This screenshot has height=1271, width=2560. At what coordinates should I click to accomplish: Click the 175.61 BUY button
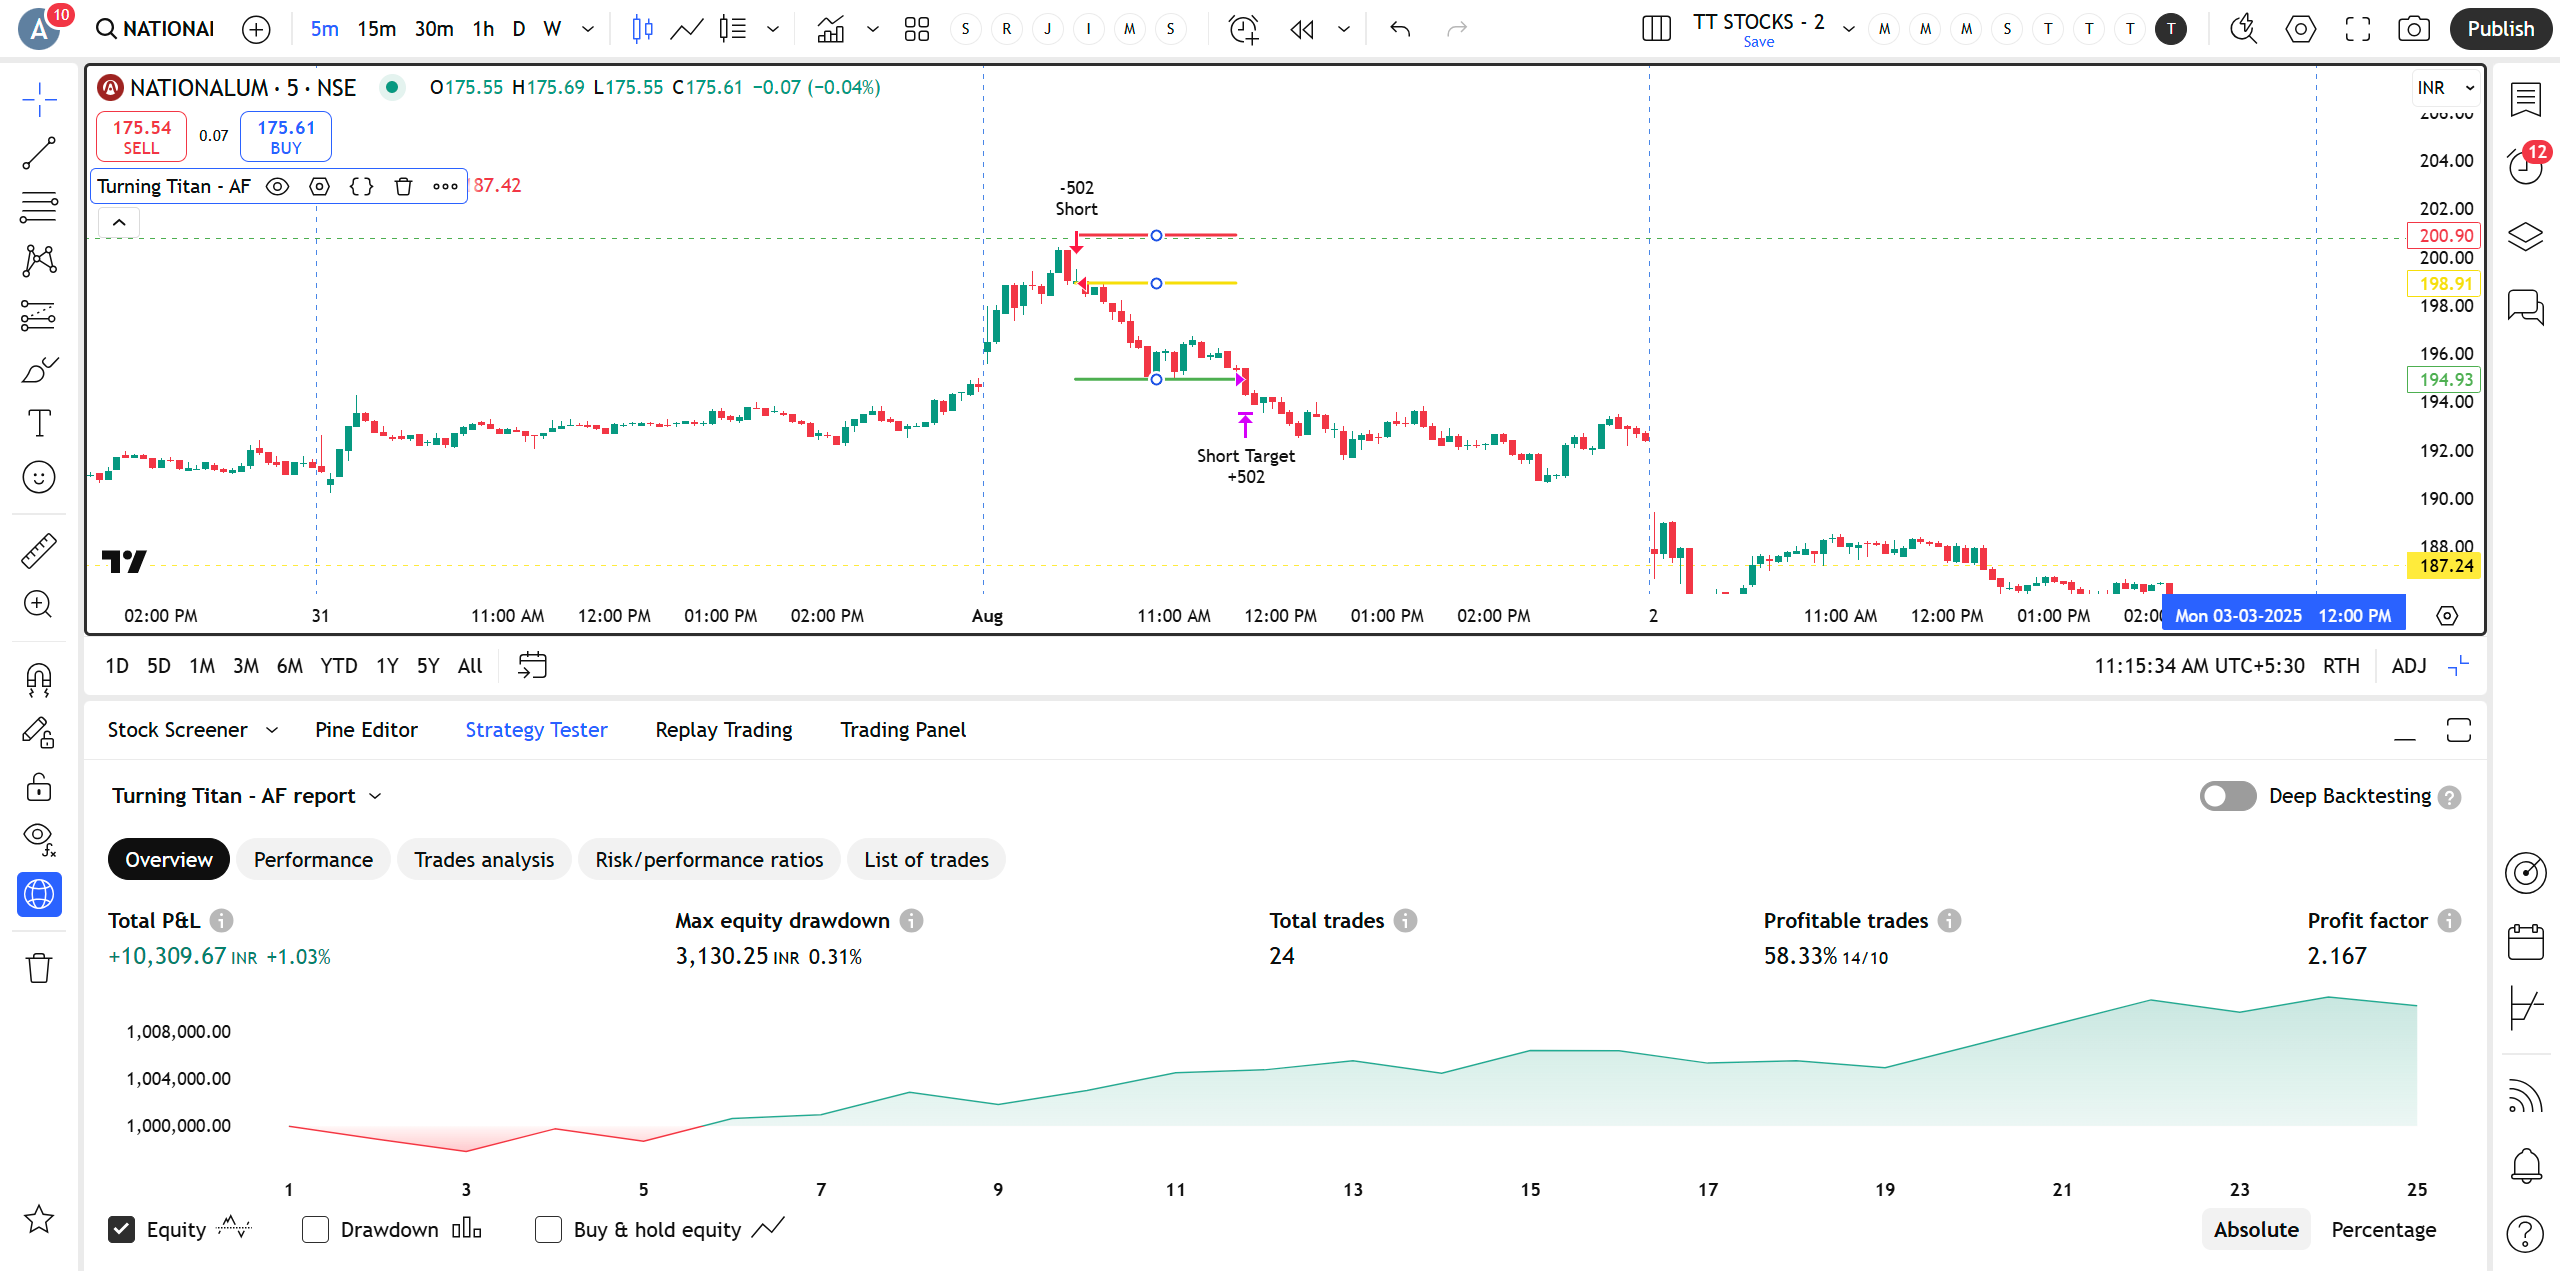pyautogui.click(x=285, y=136)
